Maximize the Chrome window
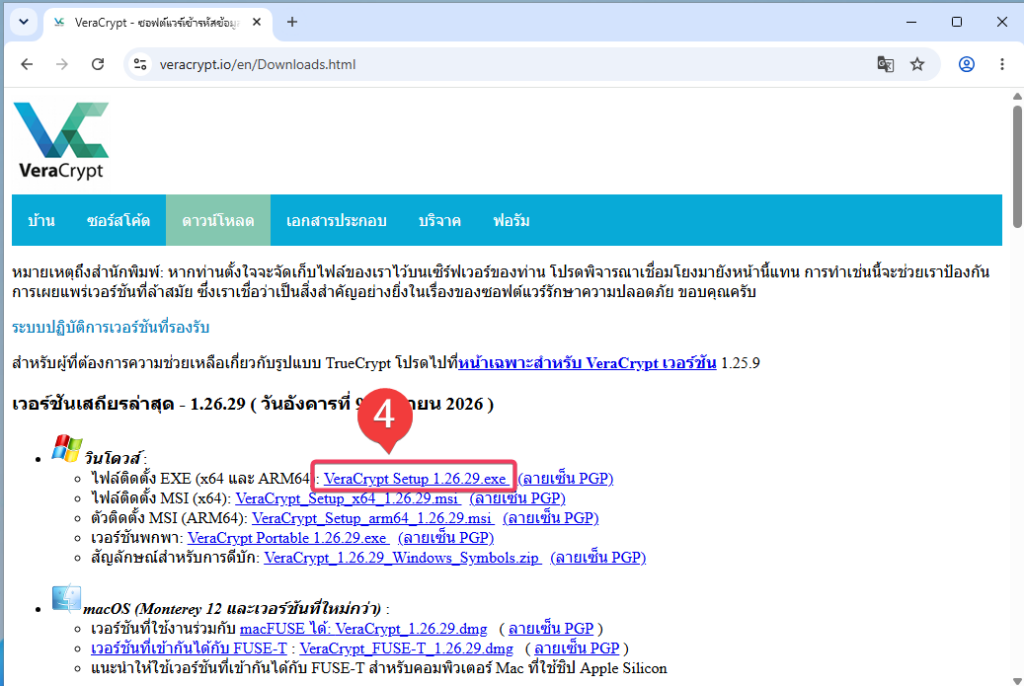The image size is (1024, 686). 957,22
